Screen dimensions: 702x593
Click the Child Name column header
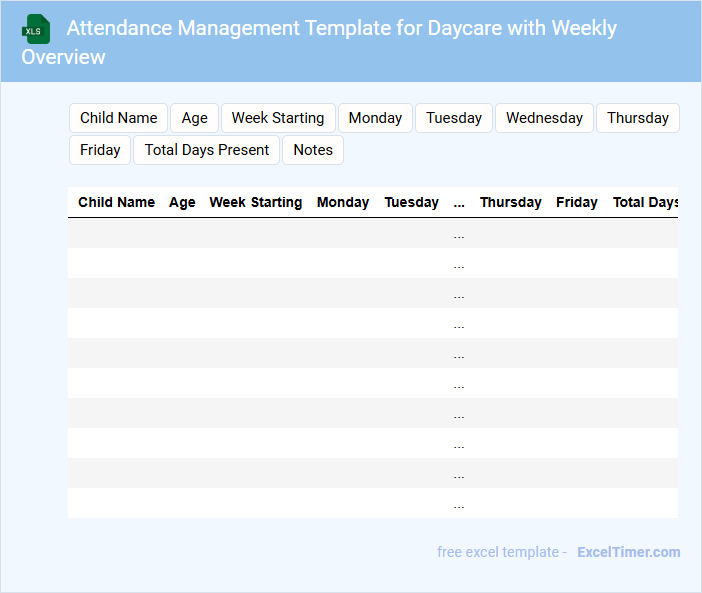coord(116,202)
